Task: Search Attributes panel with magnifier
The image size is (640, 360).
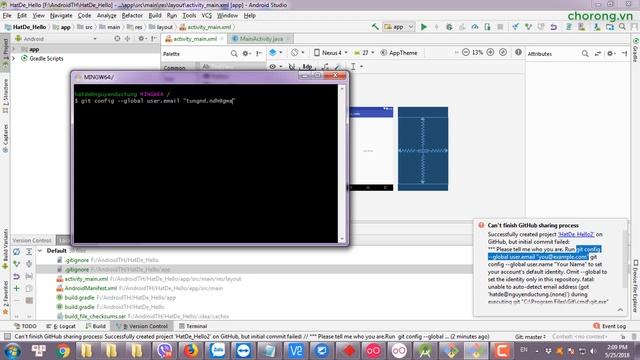Action: [x=585, y=53]
